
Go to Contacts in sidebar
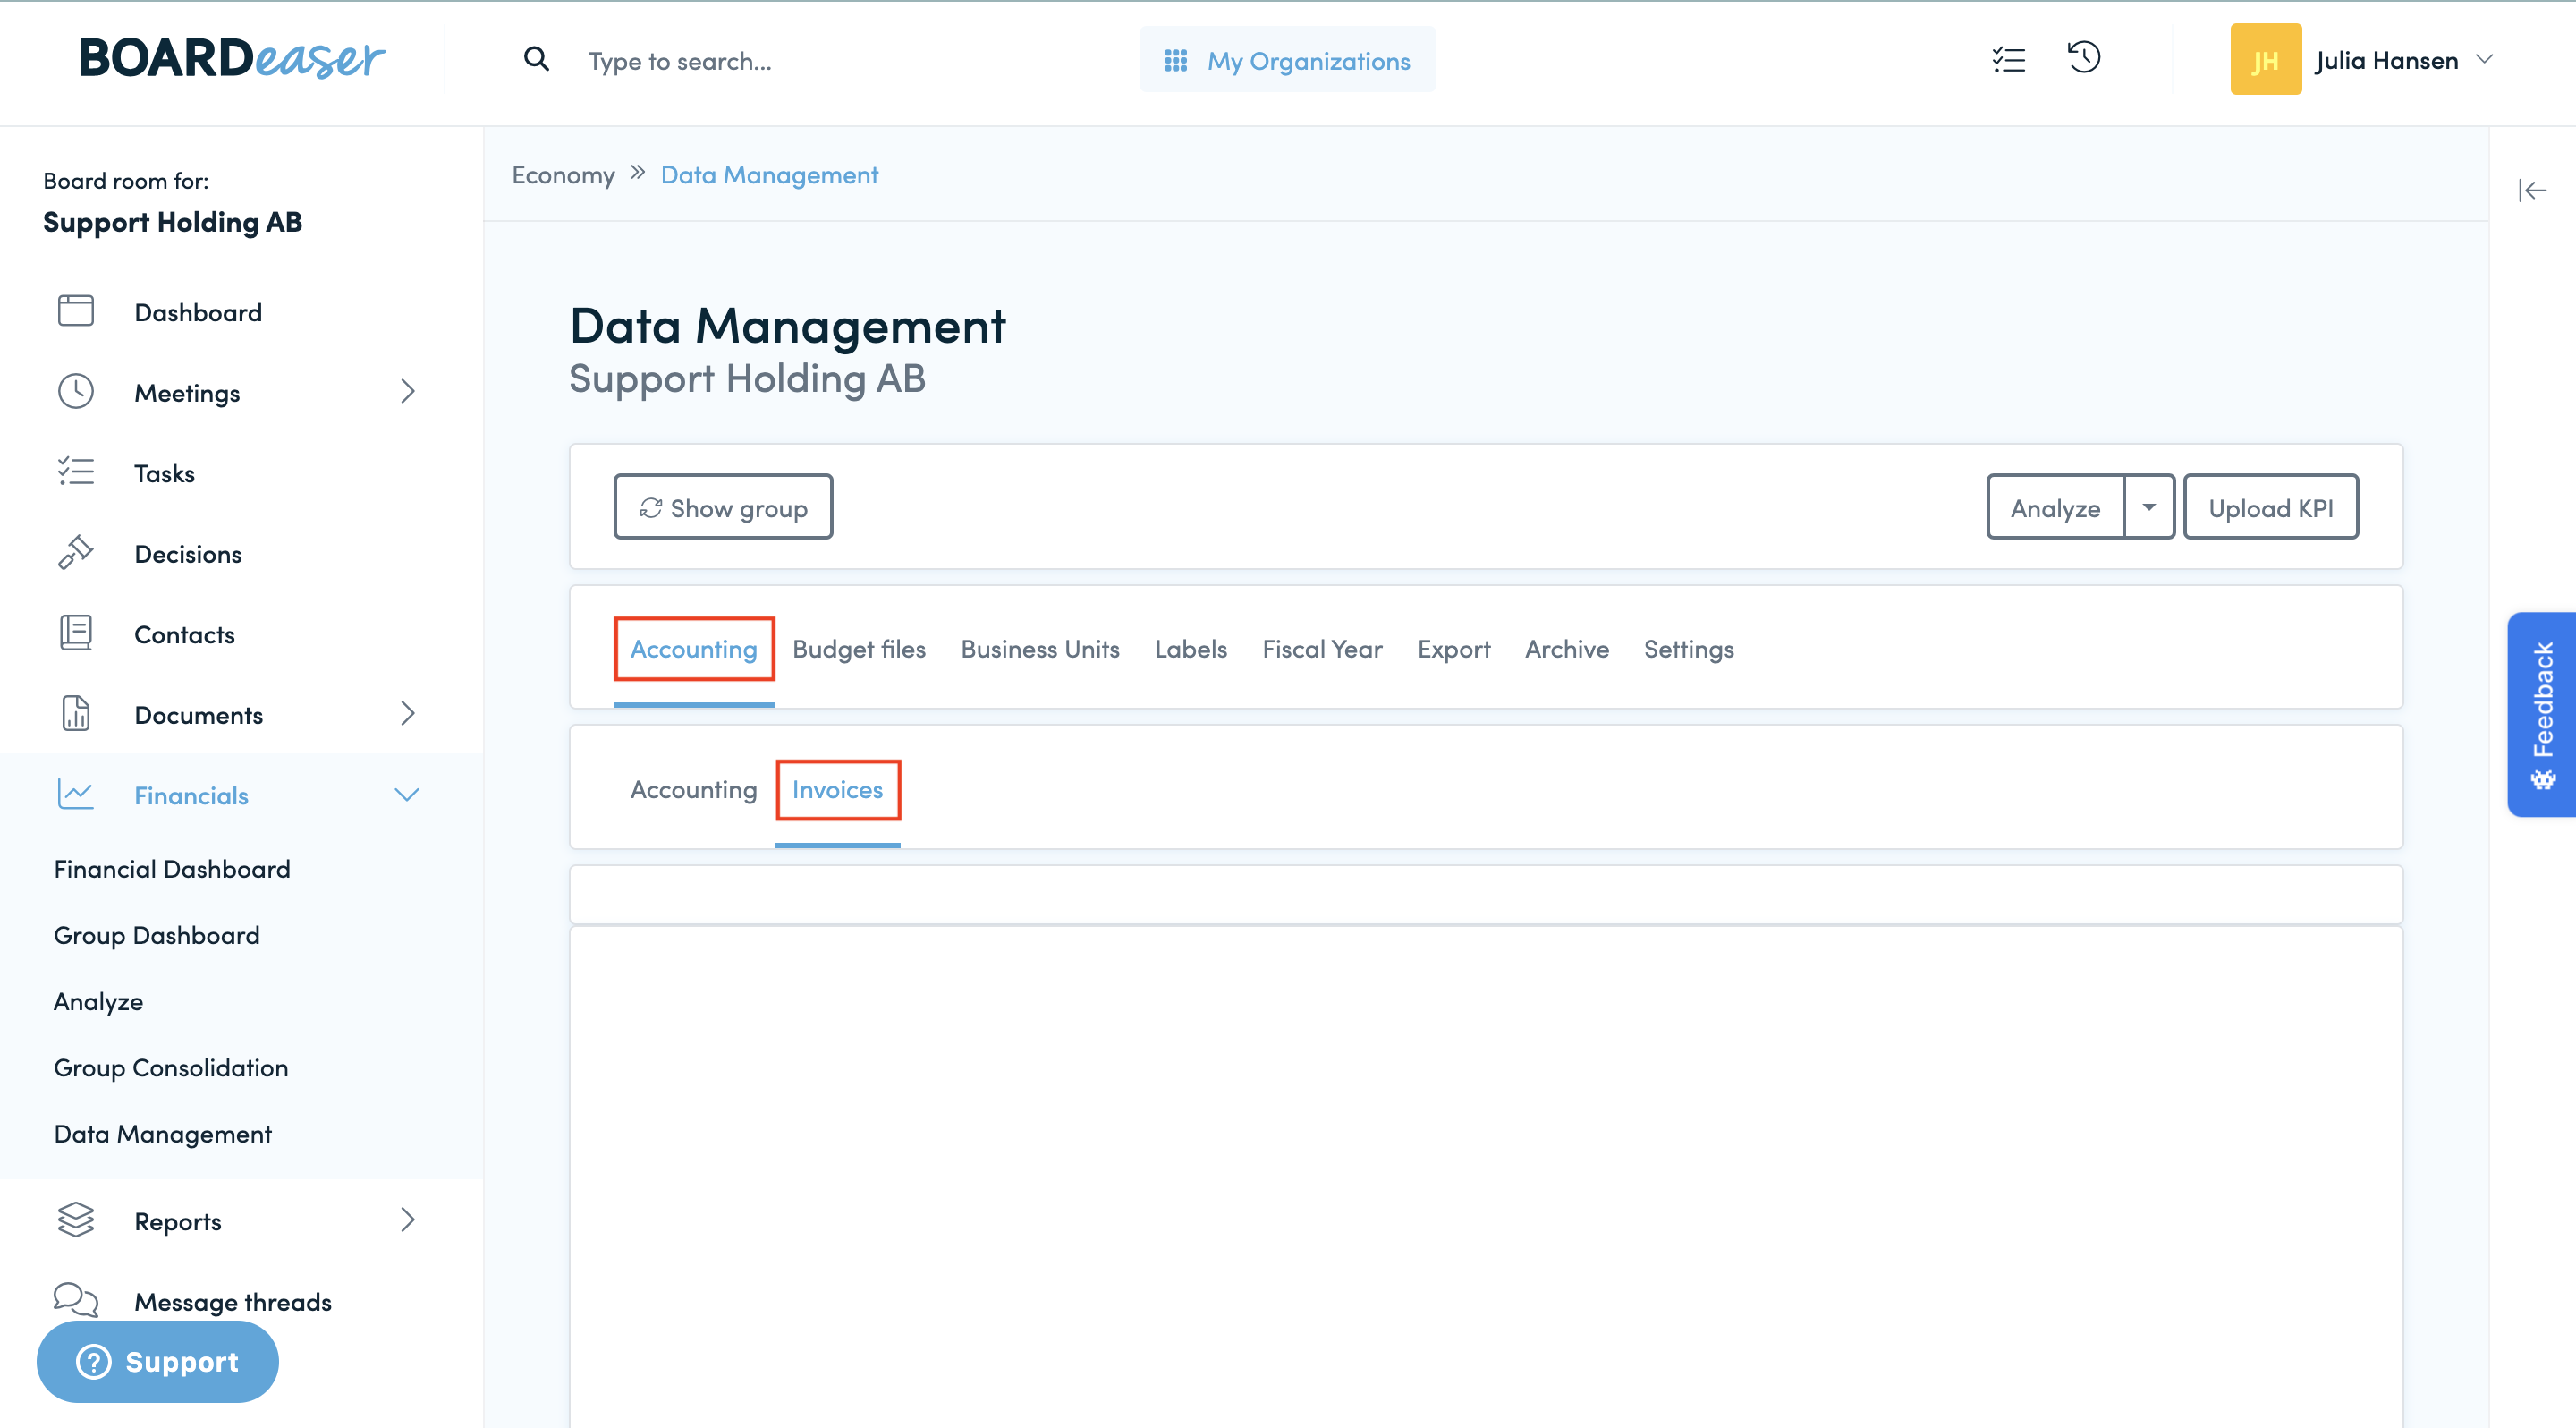pyautogui.click(x=184, y=635)
